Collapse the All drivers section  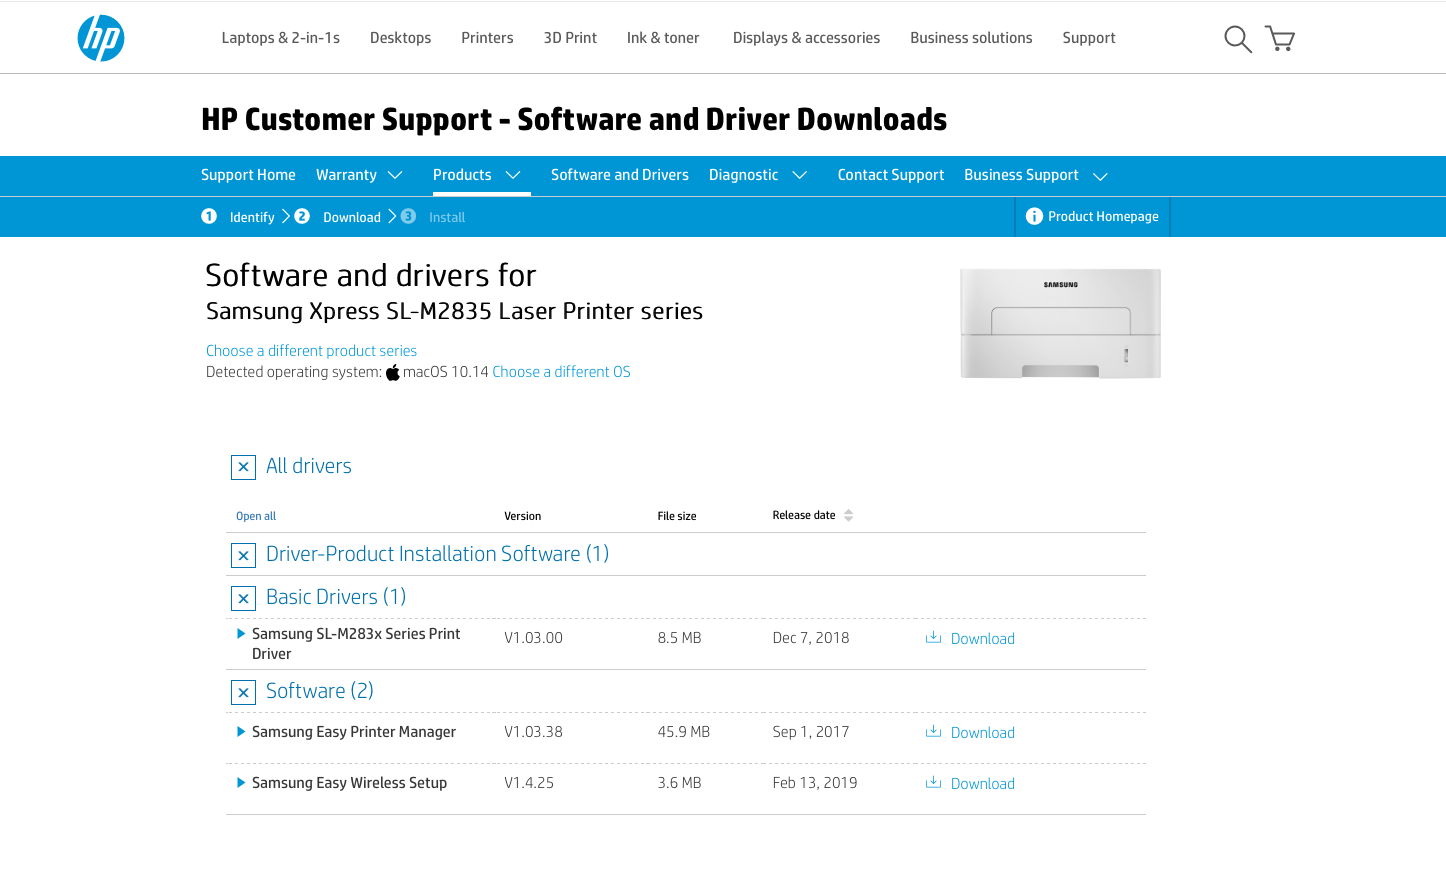(x=243, y=467)
